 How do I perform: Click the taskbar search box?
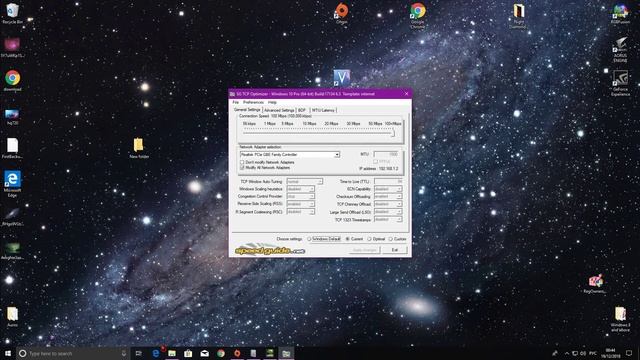(73, 353)
